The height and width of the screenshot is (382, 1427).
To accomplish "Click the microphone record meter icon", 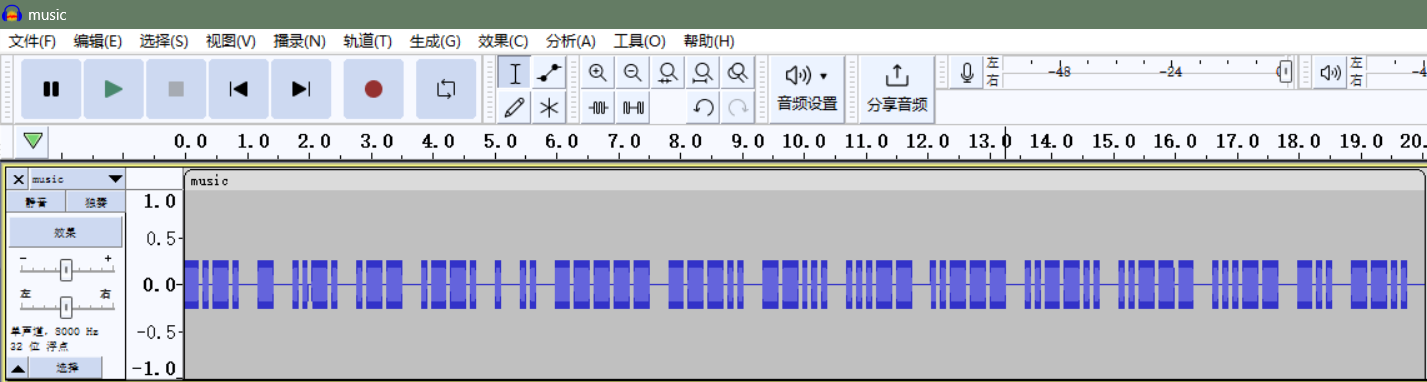I will coord(967,73).
